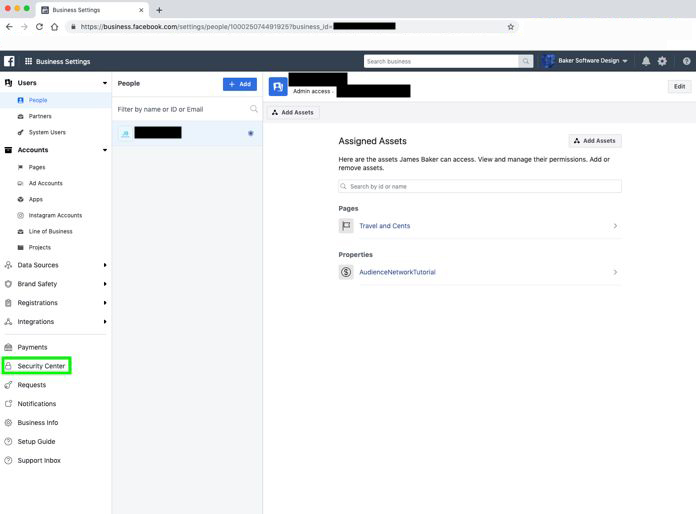Image resolution: width=696 pixels, height=514 pixels.
Task: Open Notifications in sidebar
Action: click(36, 403)
